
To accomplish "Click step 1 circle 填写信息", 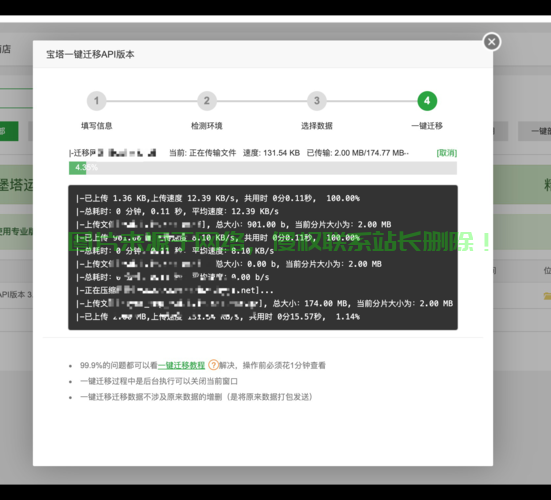I will pos(96,101).
